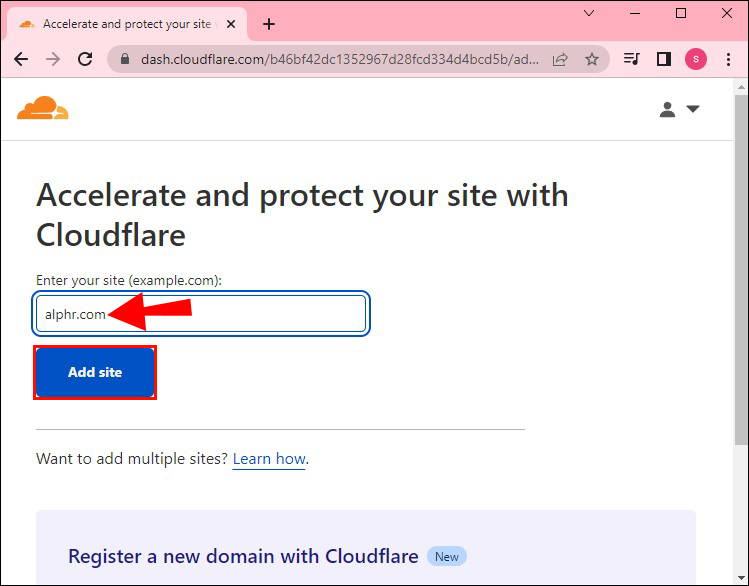
Task: Share this page using the share icon
Action: pyautogui.click(x=561, y=59)
